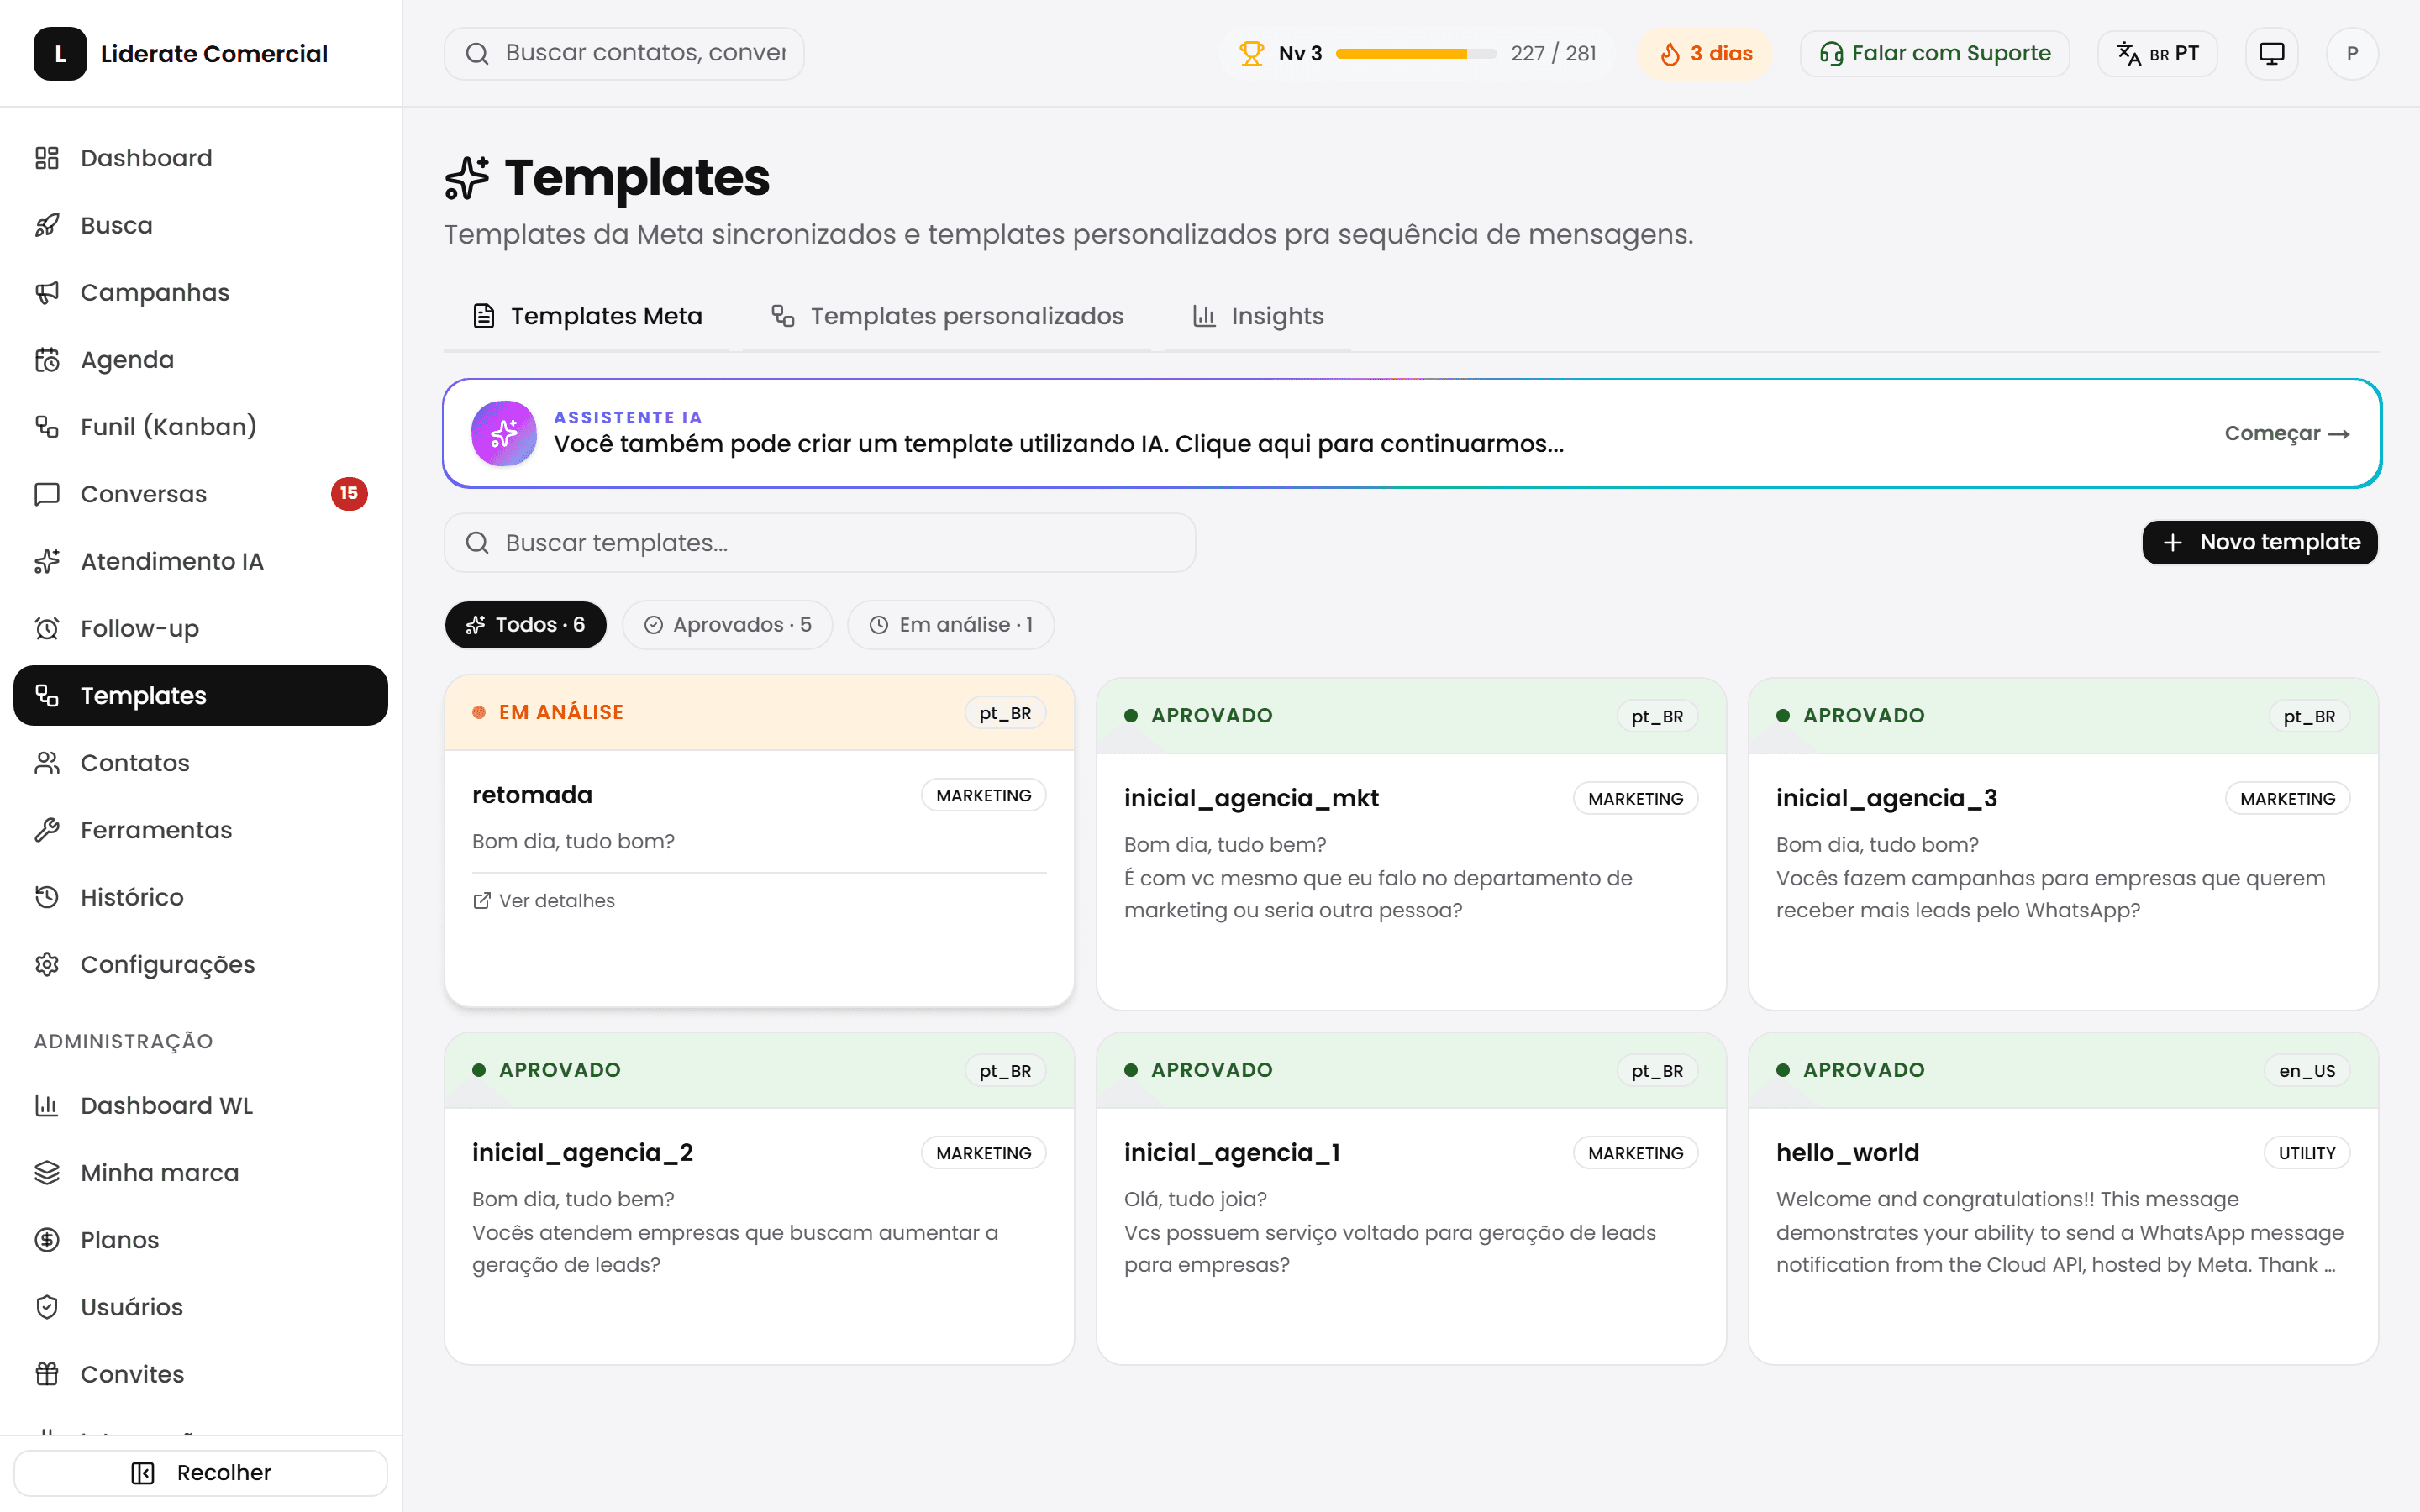The width and height of the screenshot is (2420, 1512).
Task: Click the Novo template button
Action: (2260, 542)
